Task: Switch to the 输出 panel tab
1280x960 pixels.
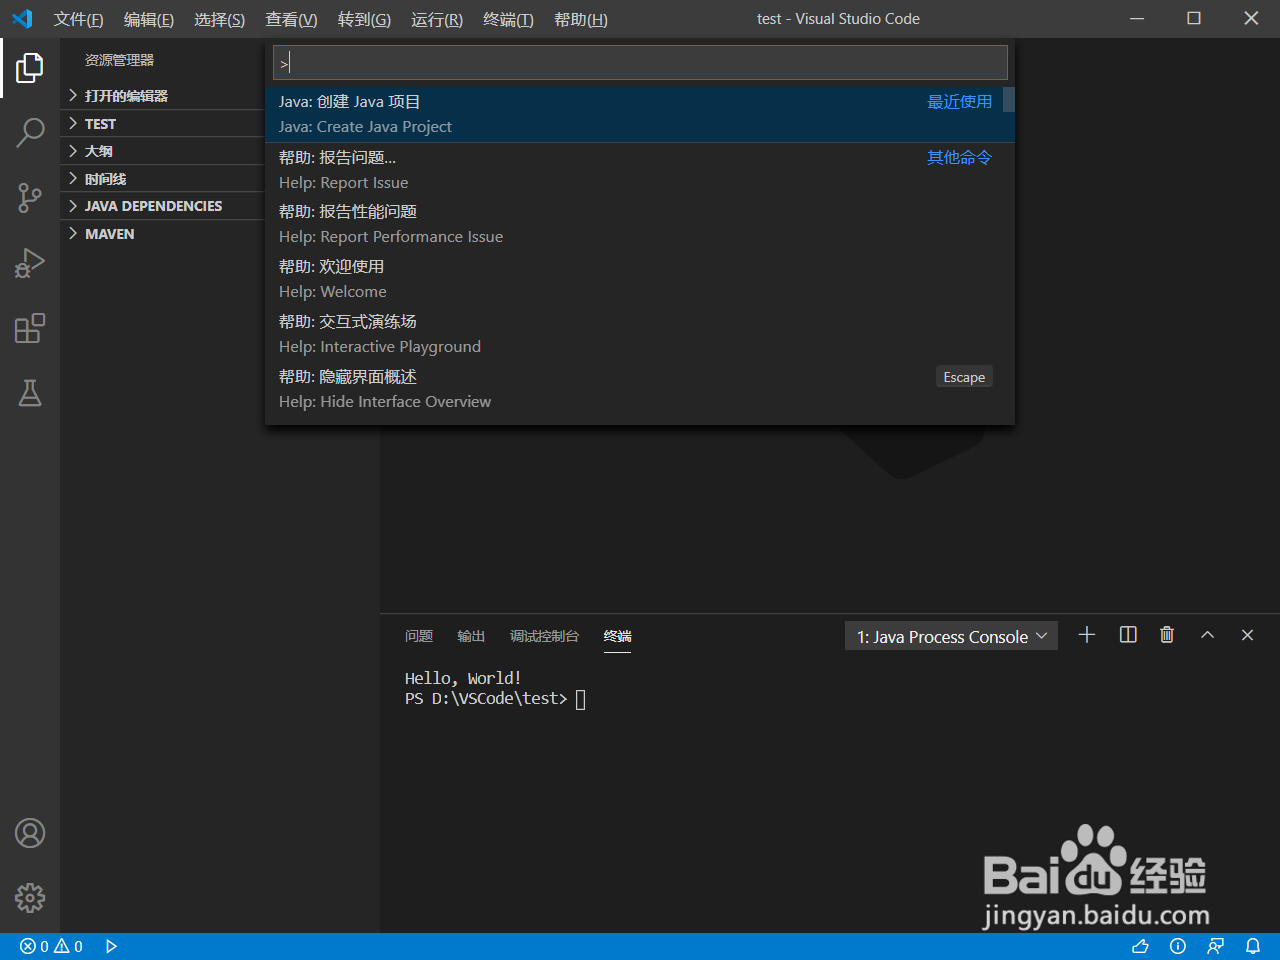Action: coord(471,636)
